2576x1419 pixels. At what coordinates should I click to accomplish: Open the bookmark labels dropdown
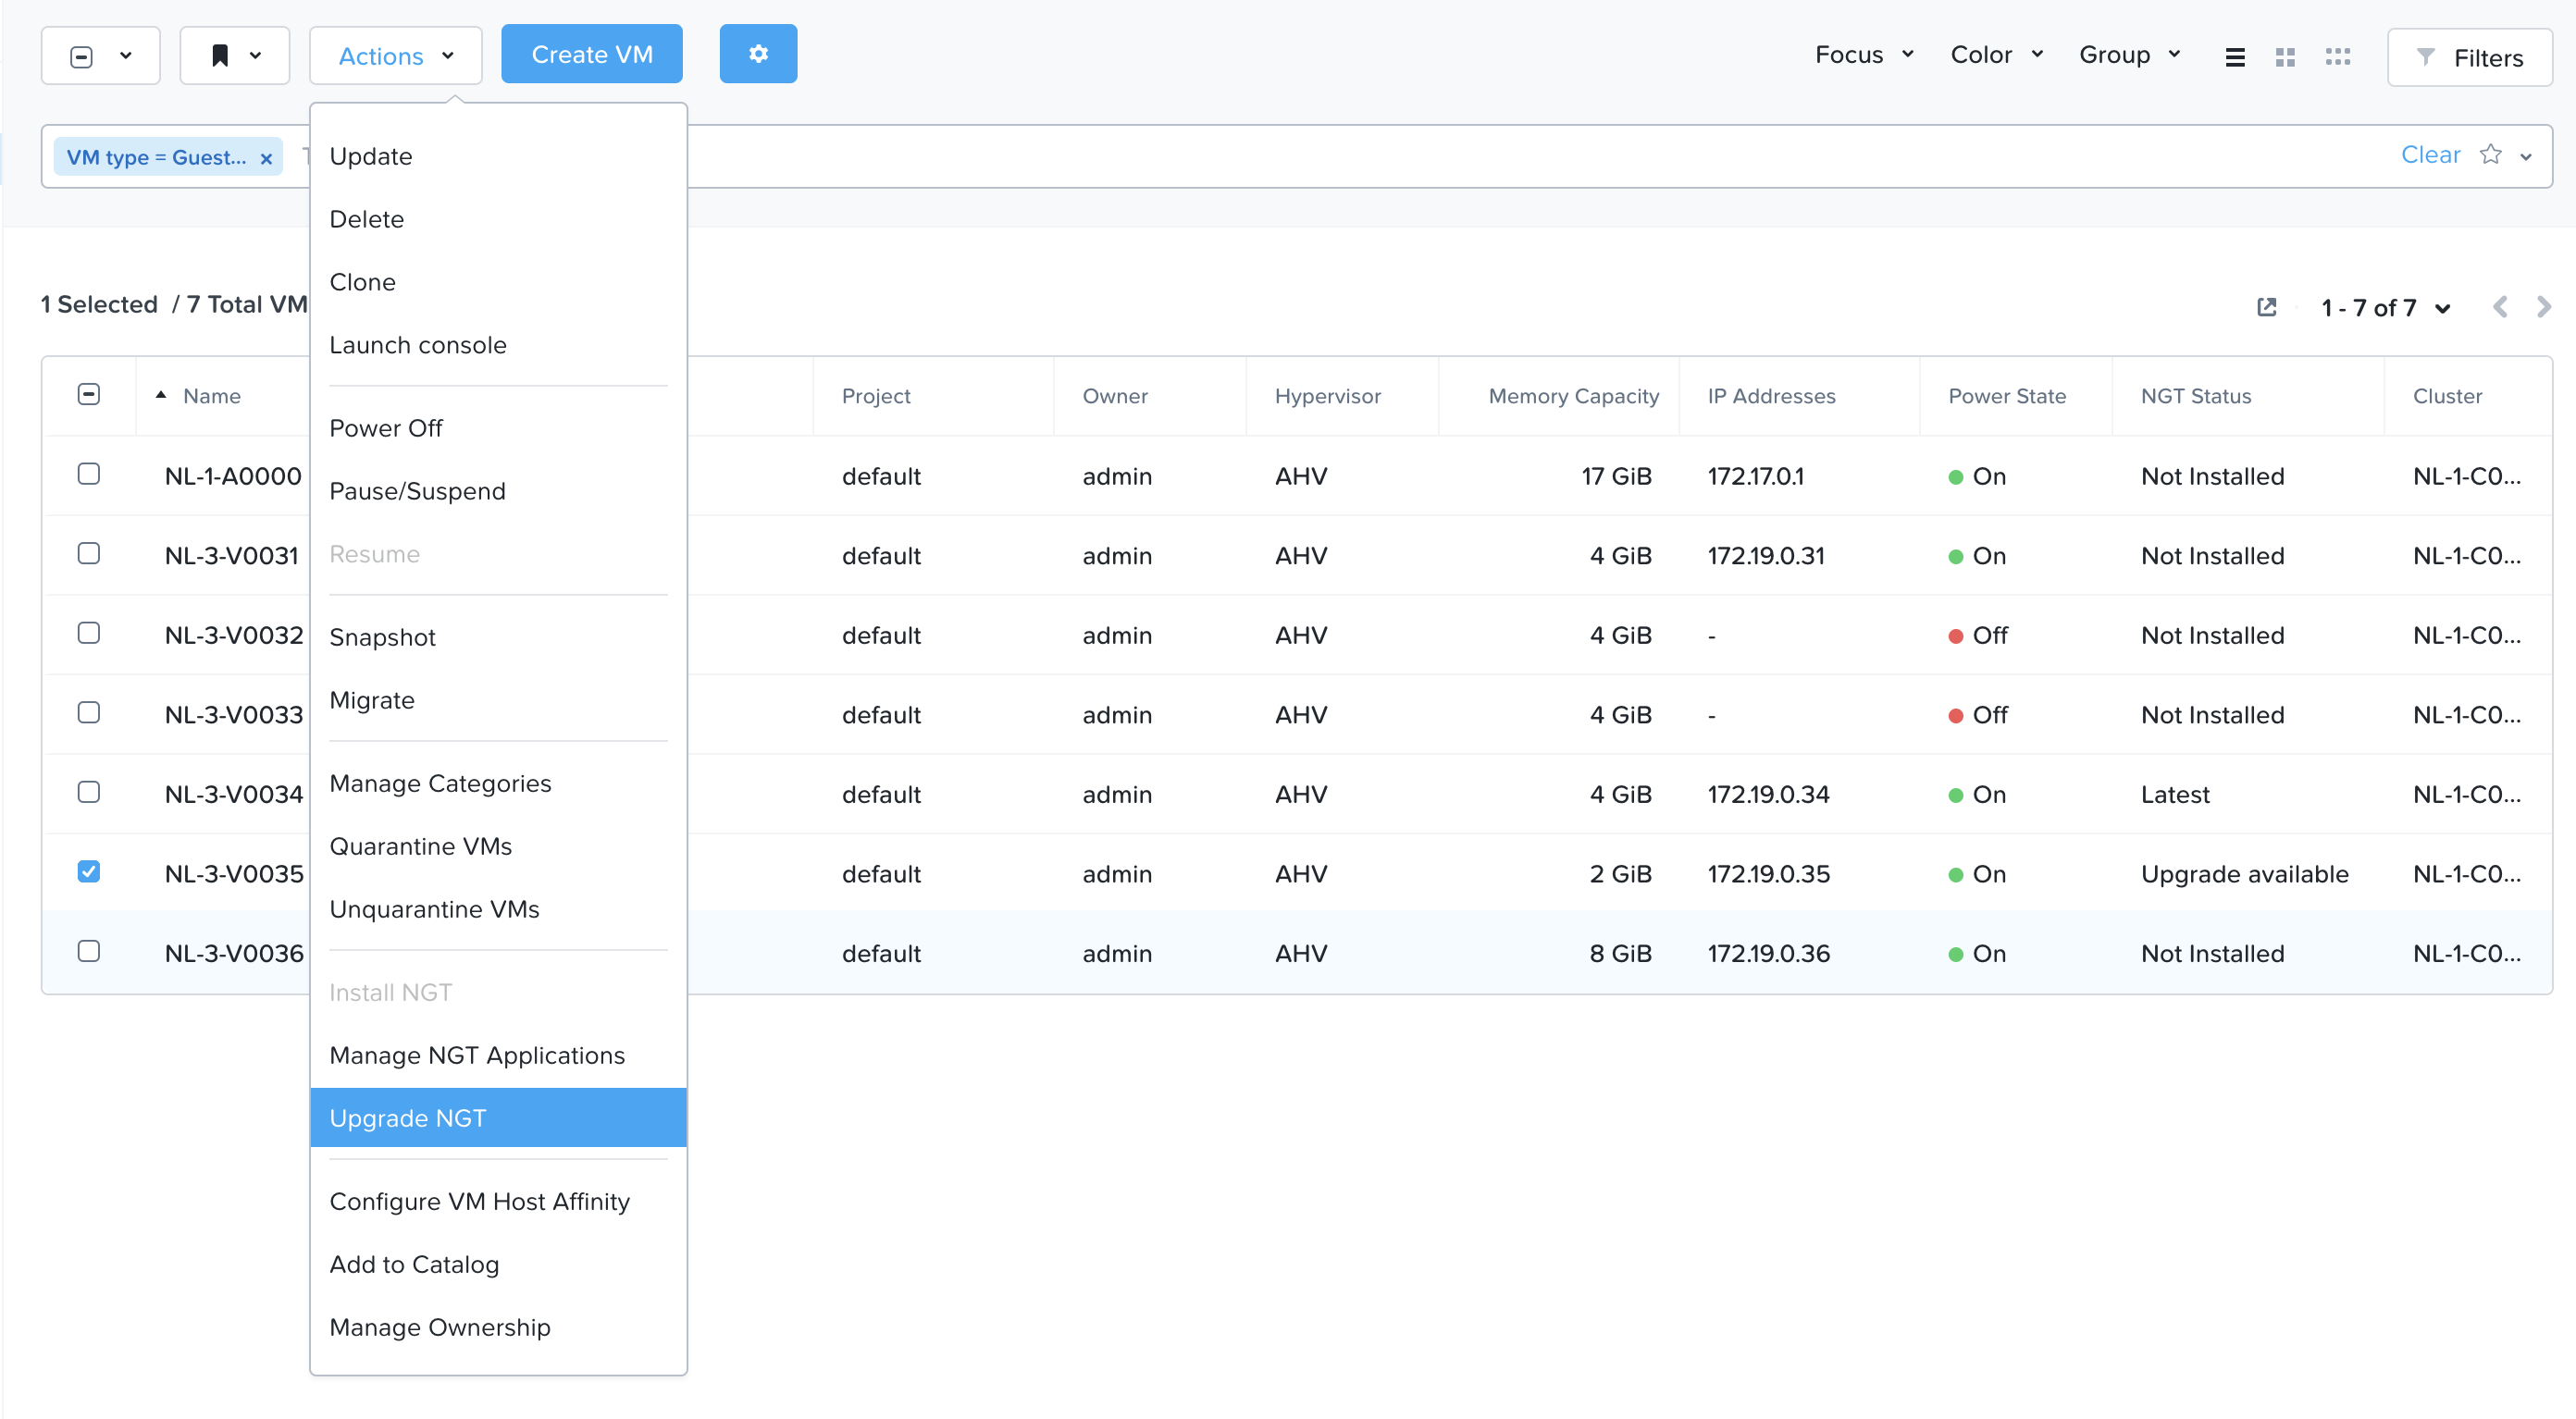235,55
